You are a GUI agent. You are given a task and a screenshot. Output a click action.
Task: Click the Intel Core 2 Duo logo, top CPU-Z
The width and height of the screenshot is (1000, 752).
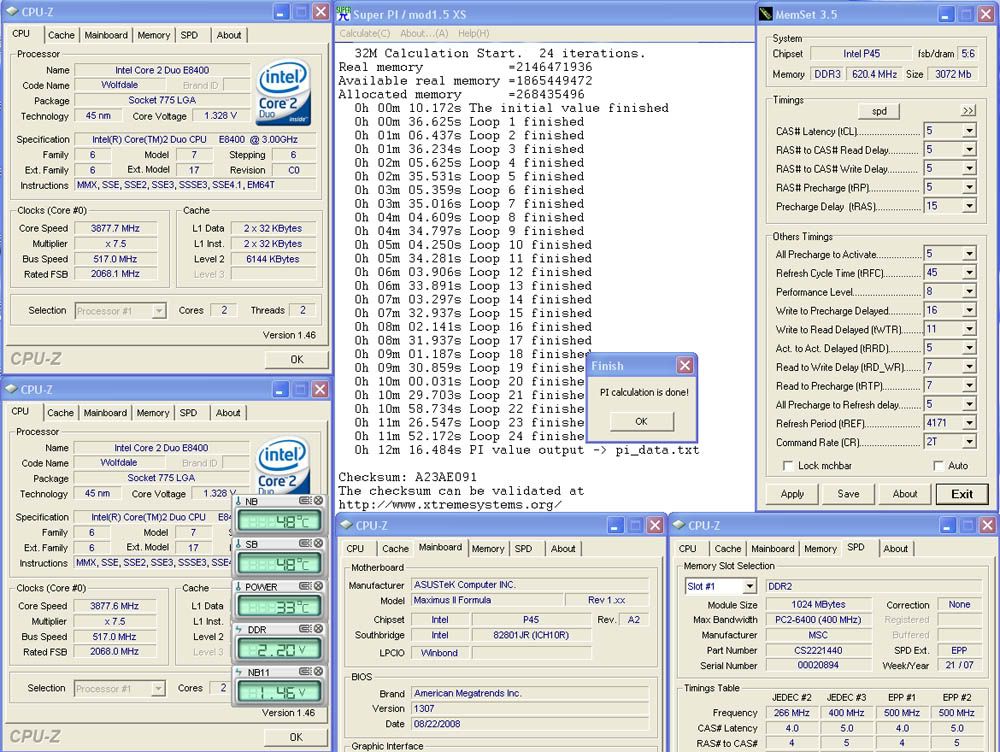click(284, 92)
